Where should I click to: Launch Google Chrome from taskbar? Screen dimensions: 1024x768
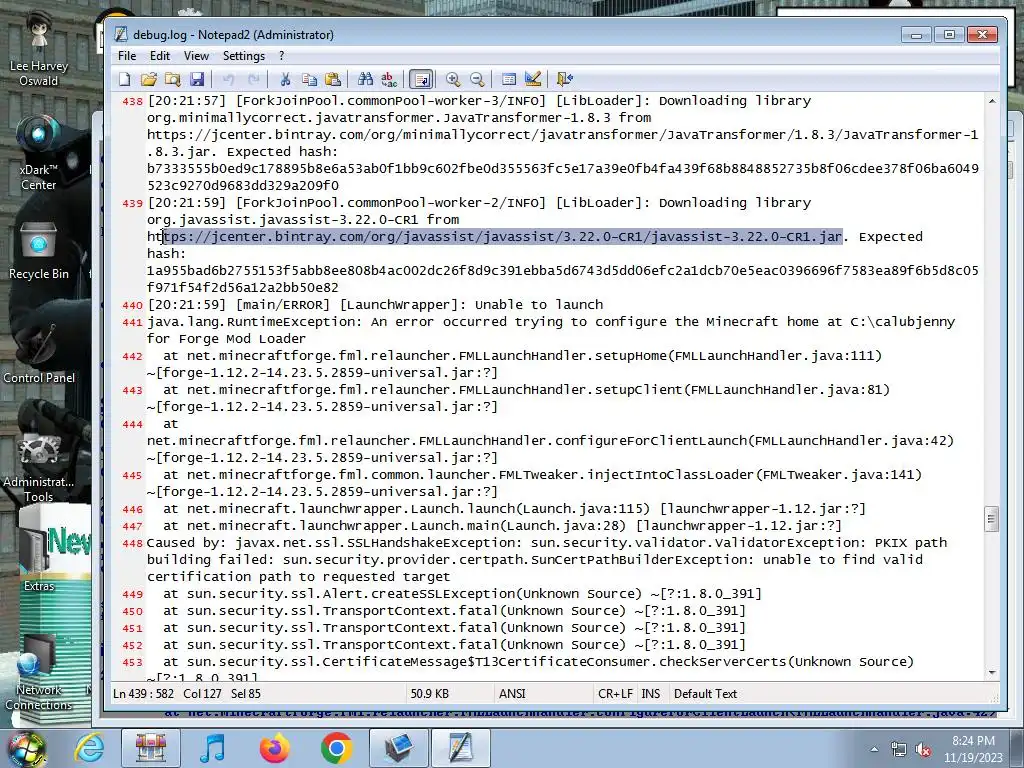pyautogui.click(x=336, y=748)
